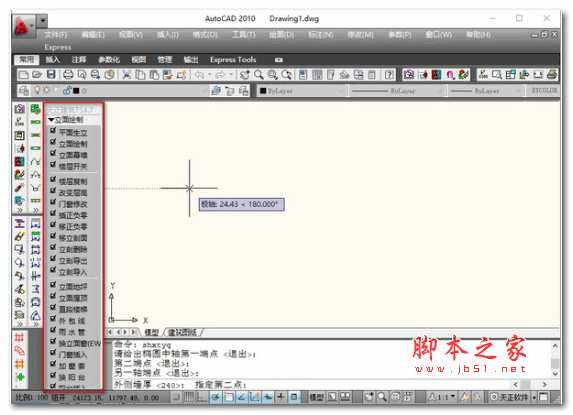The height and width of the screenshot is (415, 573).
Task: Switch to the 注释 ribbon tab
Action: [79, 60]
